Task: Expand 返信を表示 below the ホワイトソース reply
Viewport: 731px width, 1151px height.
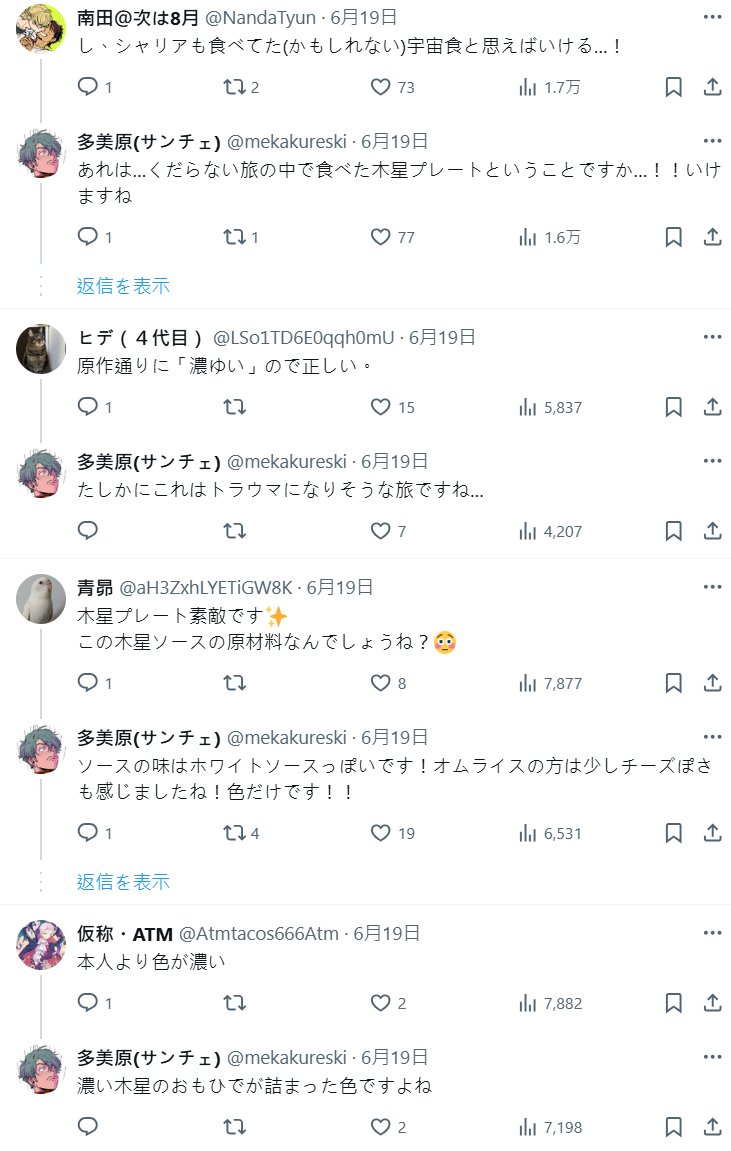Action: click(x=123, y=882)
